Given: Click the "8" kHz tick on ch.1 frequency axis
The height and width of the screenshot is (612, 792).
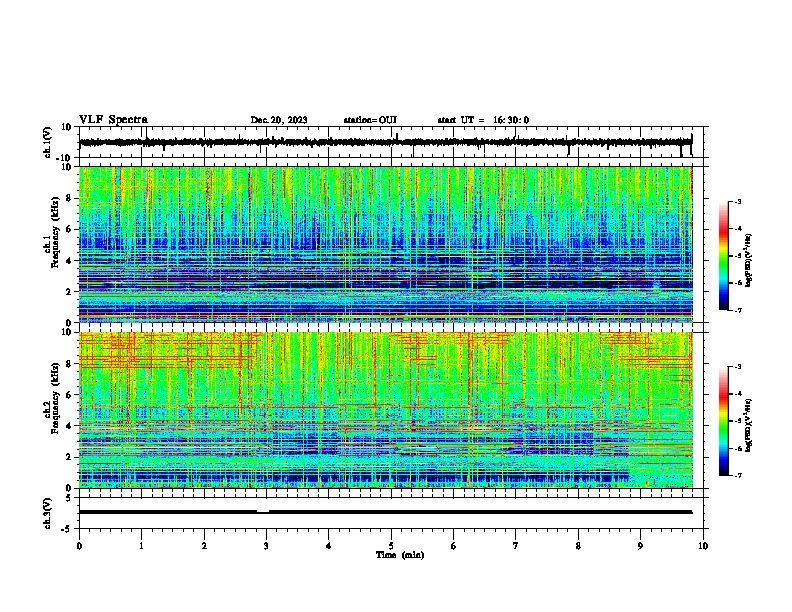Looking at the screenshot, I should point(69,198).
